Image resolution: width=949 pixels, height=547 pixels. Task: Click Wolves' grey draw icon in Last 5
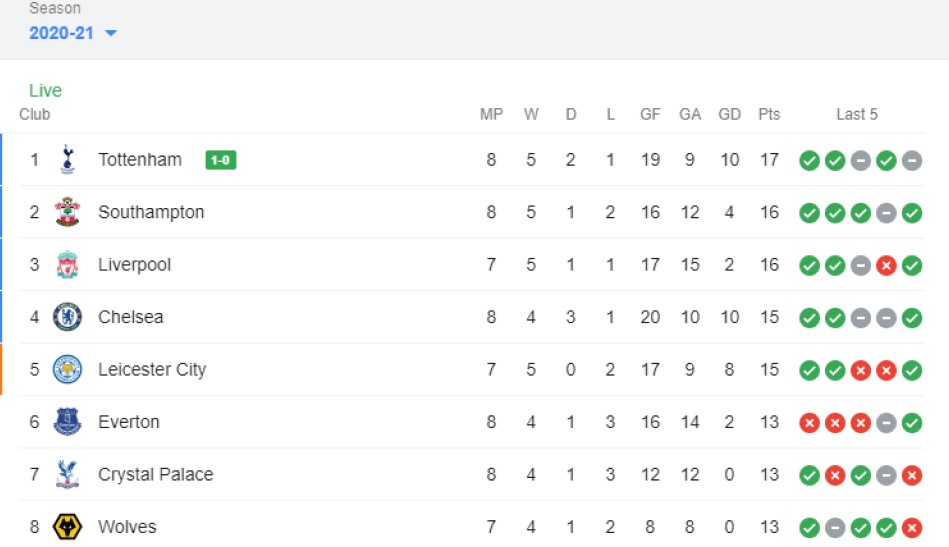[x=835, y=528]
